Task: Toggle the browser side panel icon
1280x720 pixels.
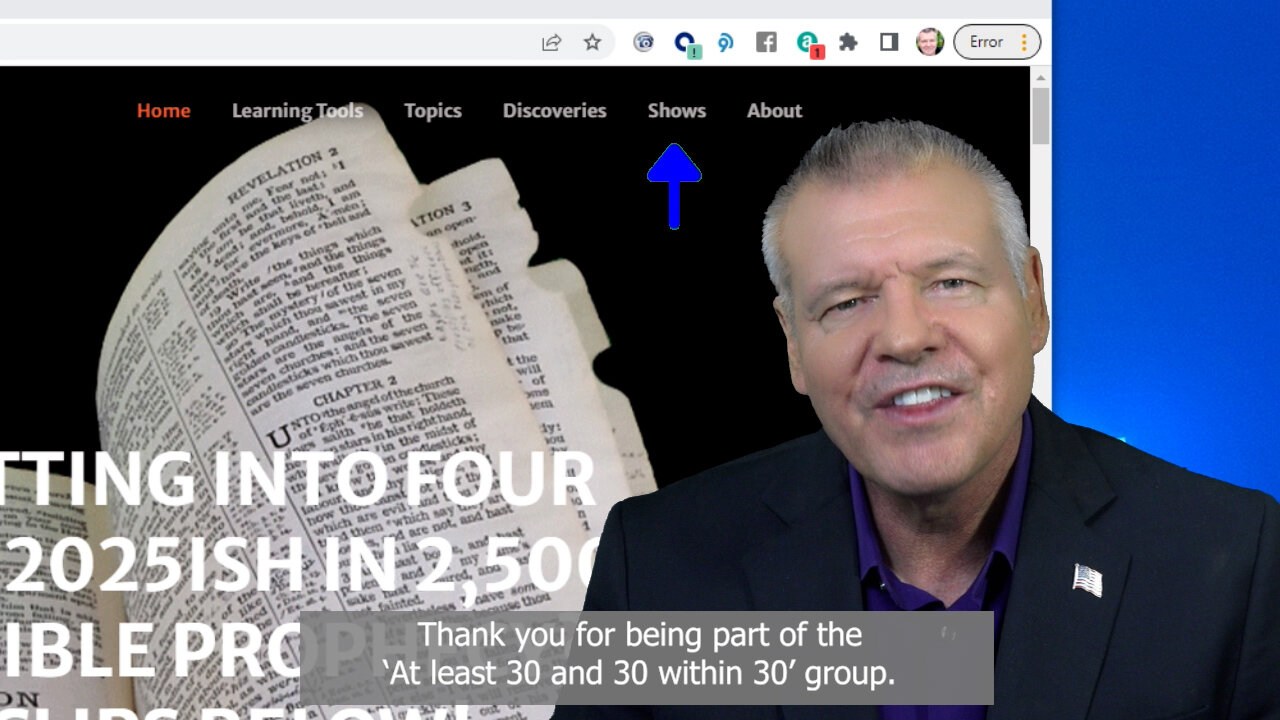Action: point(888,42)
